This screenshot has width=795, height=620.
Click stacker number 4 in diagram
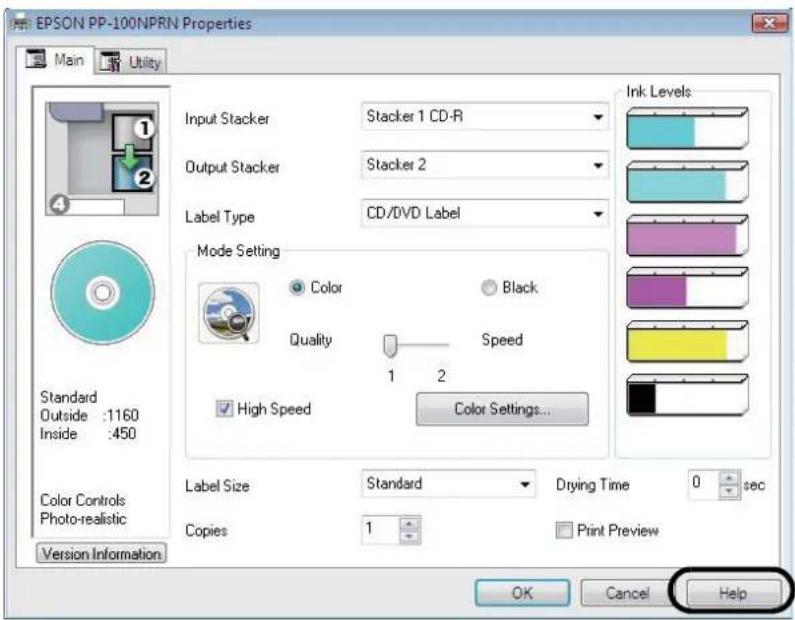(x=59, y=205)
